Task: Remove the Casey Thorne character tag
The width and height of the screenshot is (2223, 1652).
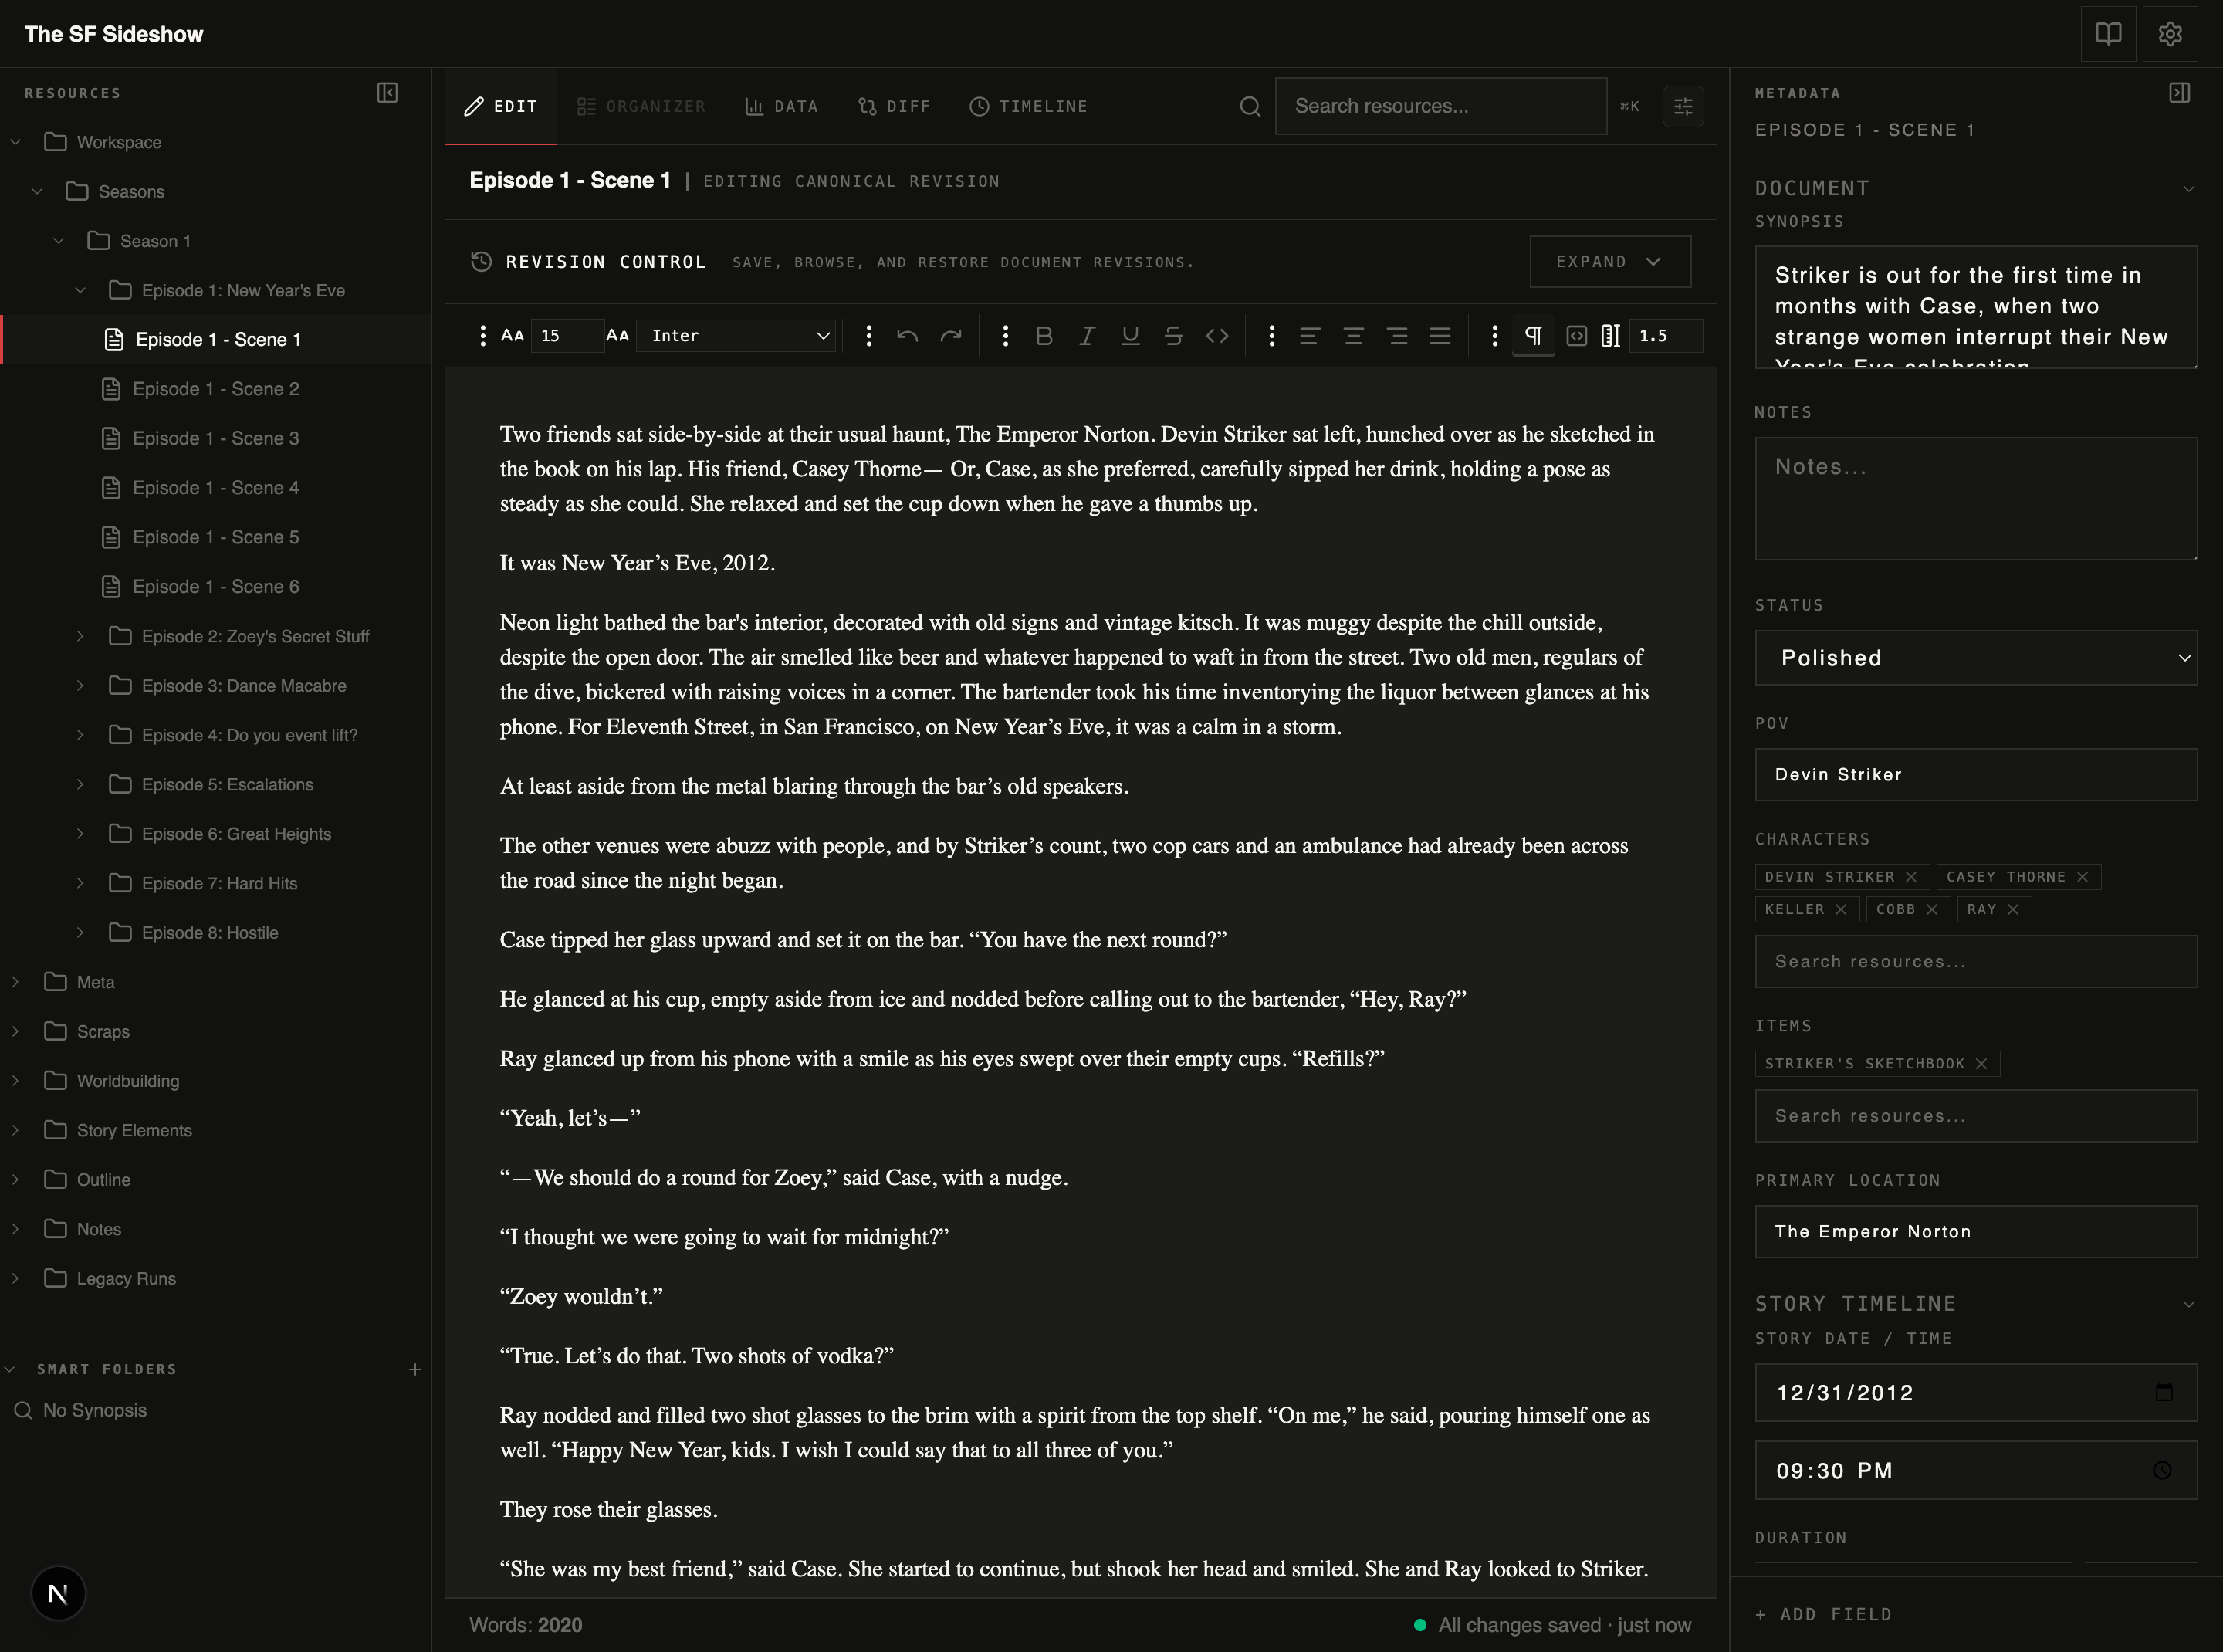Action: [2082, 877]
